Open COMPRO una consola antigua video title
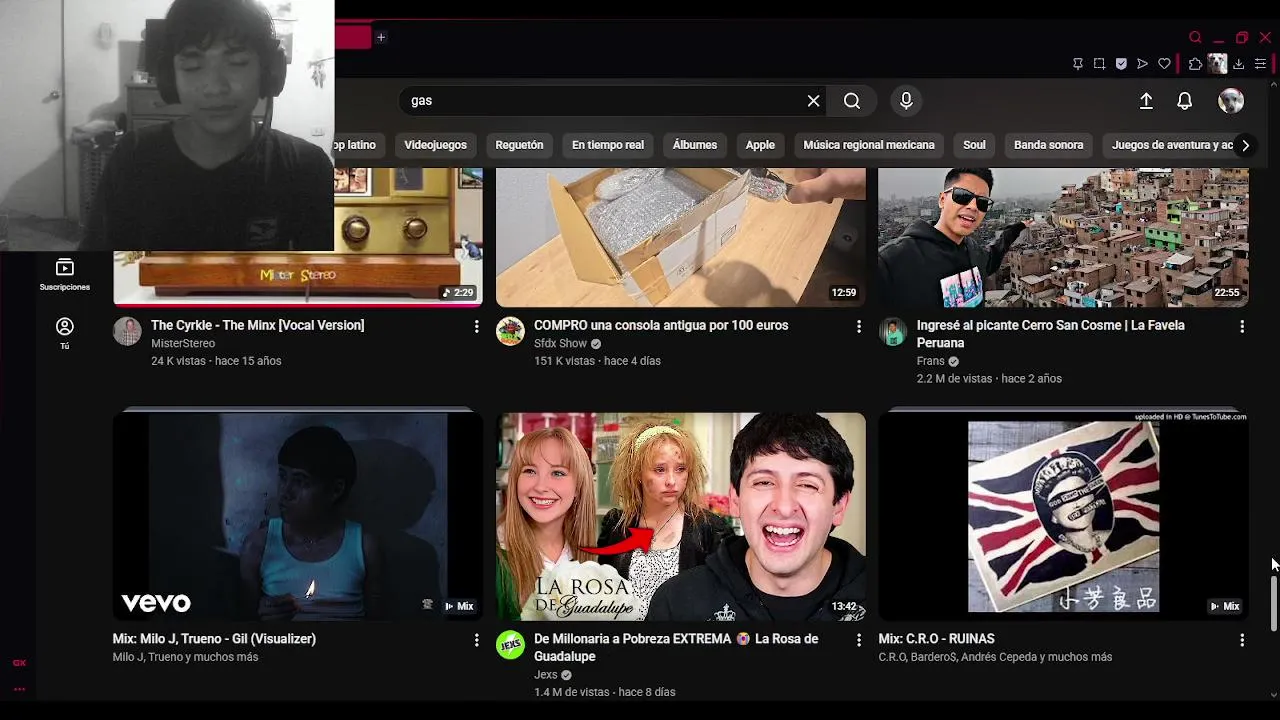 click(661, 325)
